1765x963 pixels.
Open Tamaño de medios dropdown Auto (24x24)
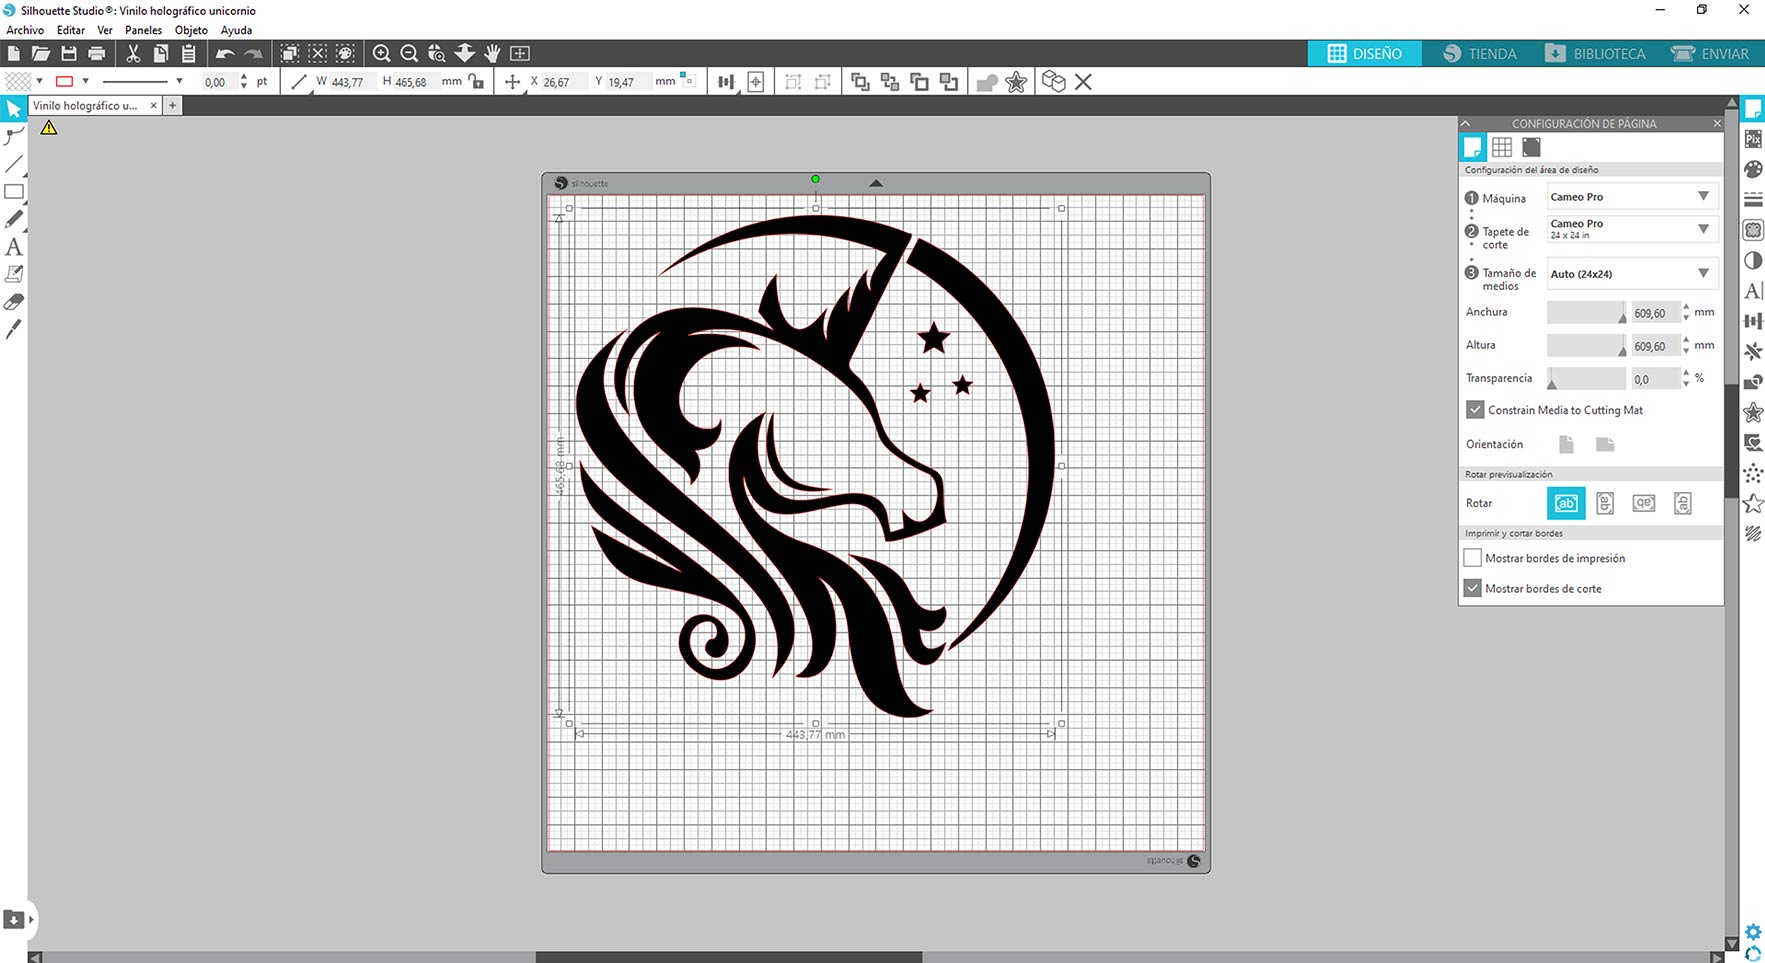point(1631,274)
